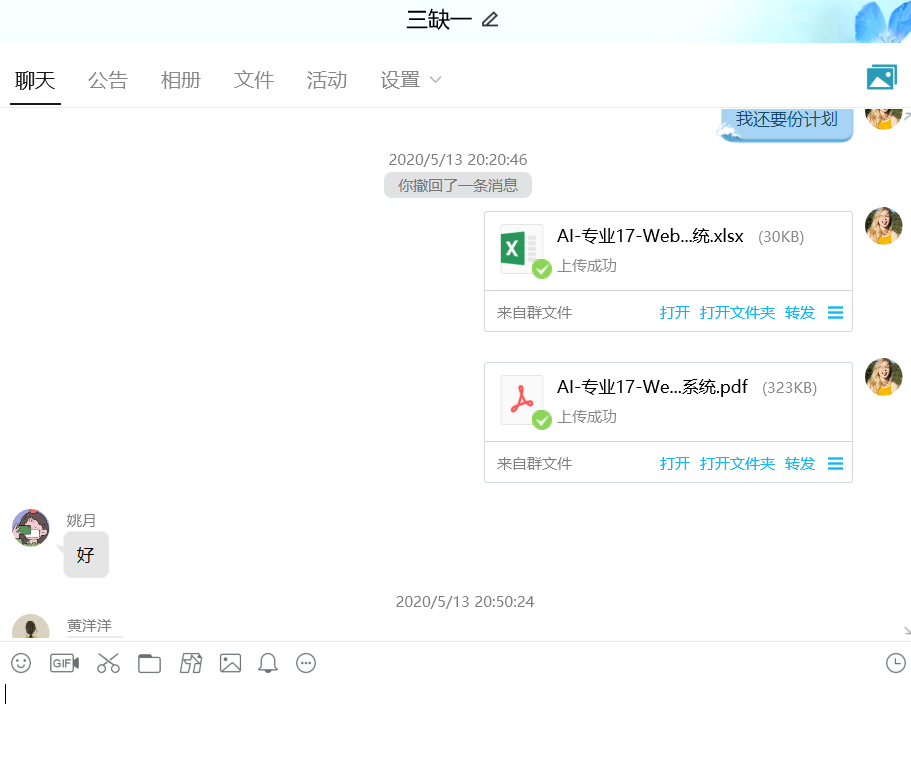Click 打开文件夹 for the pdf file
The image size is (911, 770).
point(737,464)
